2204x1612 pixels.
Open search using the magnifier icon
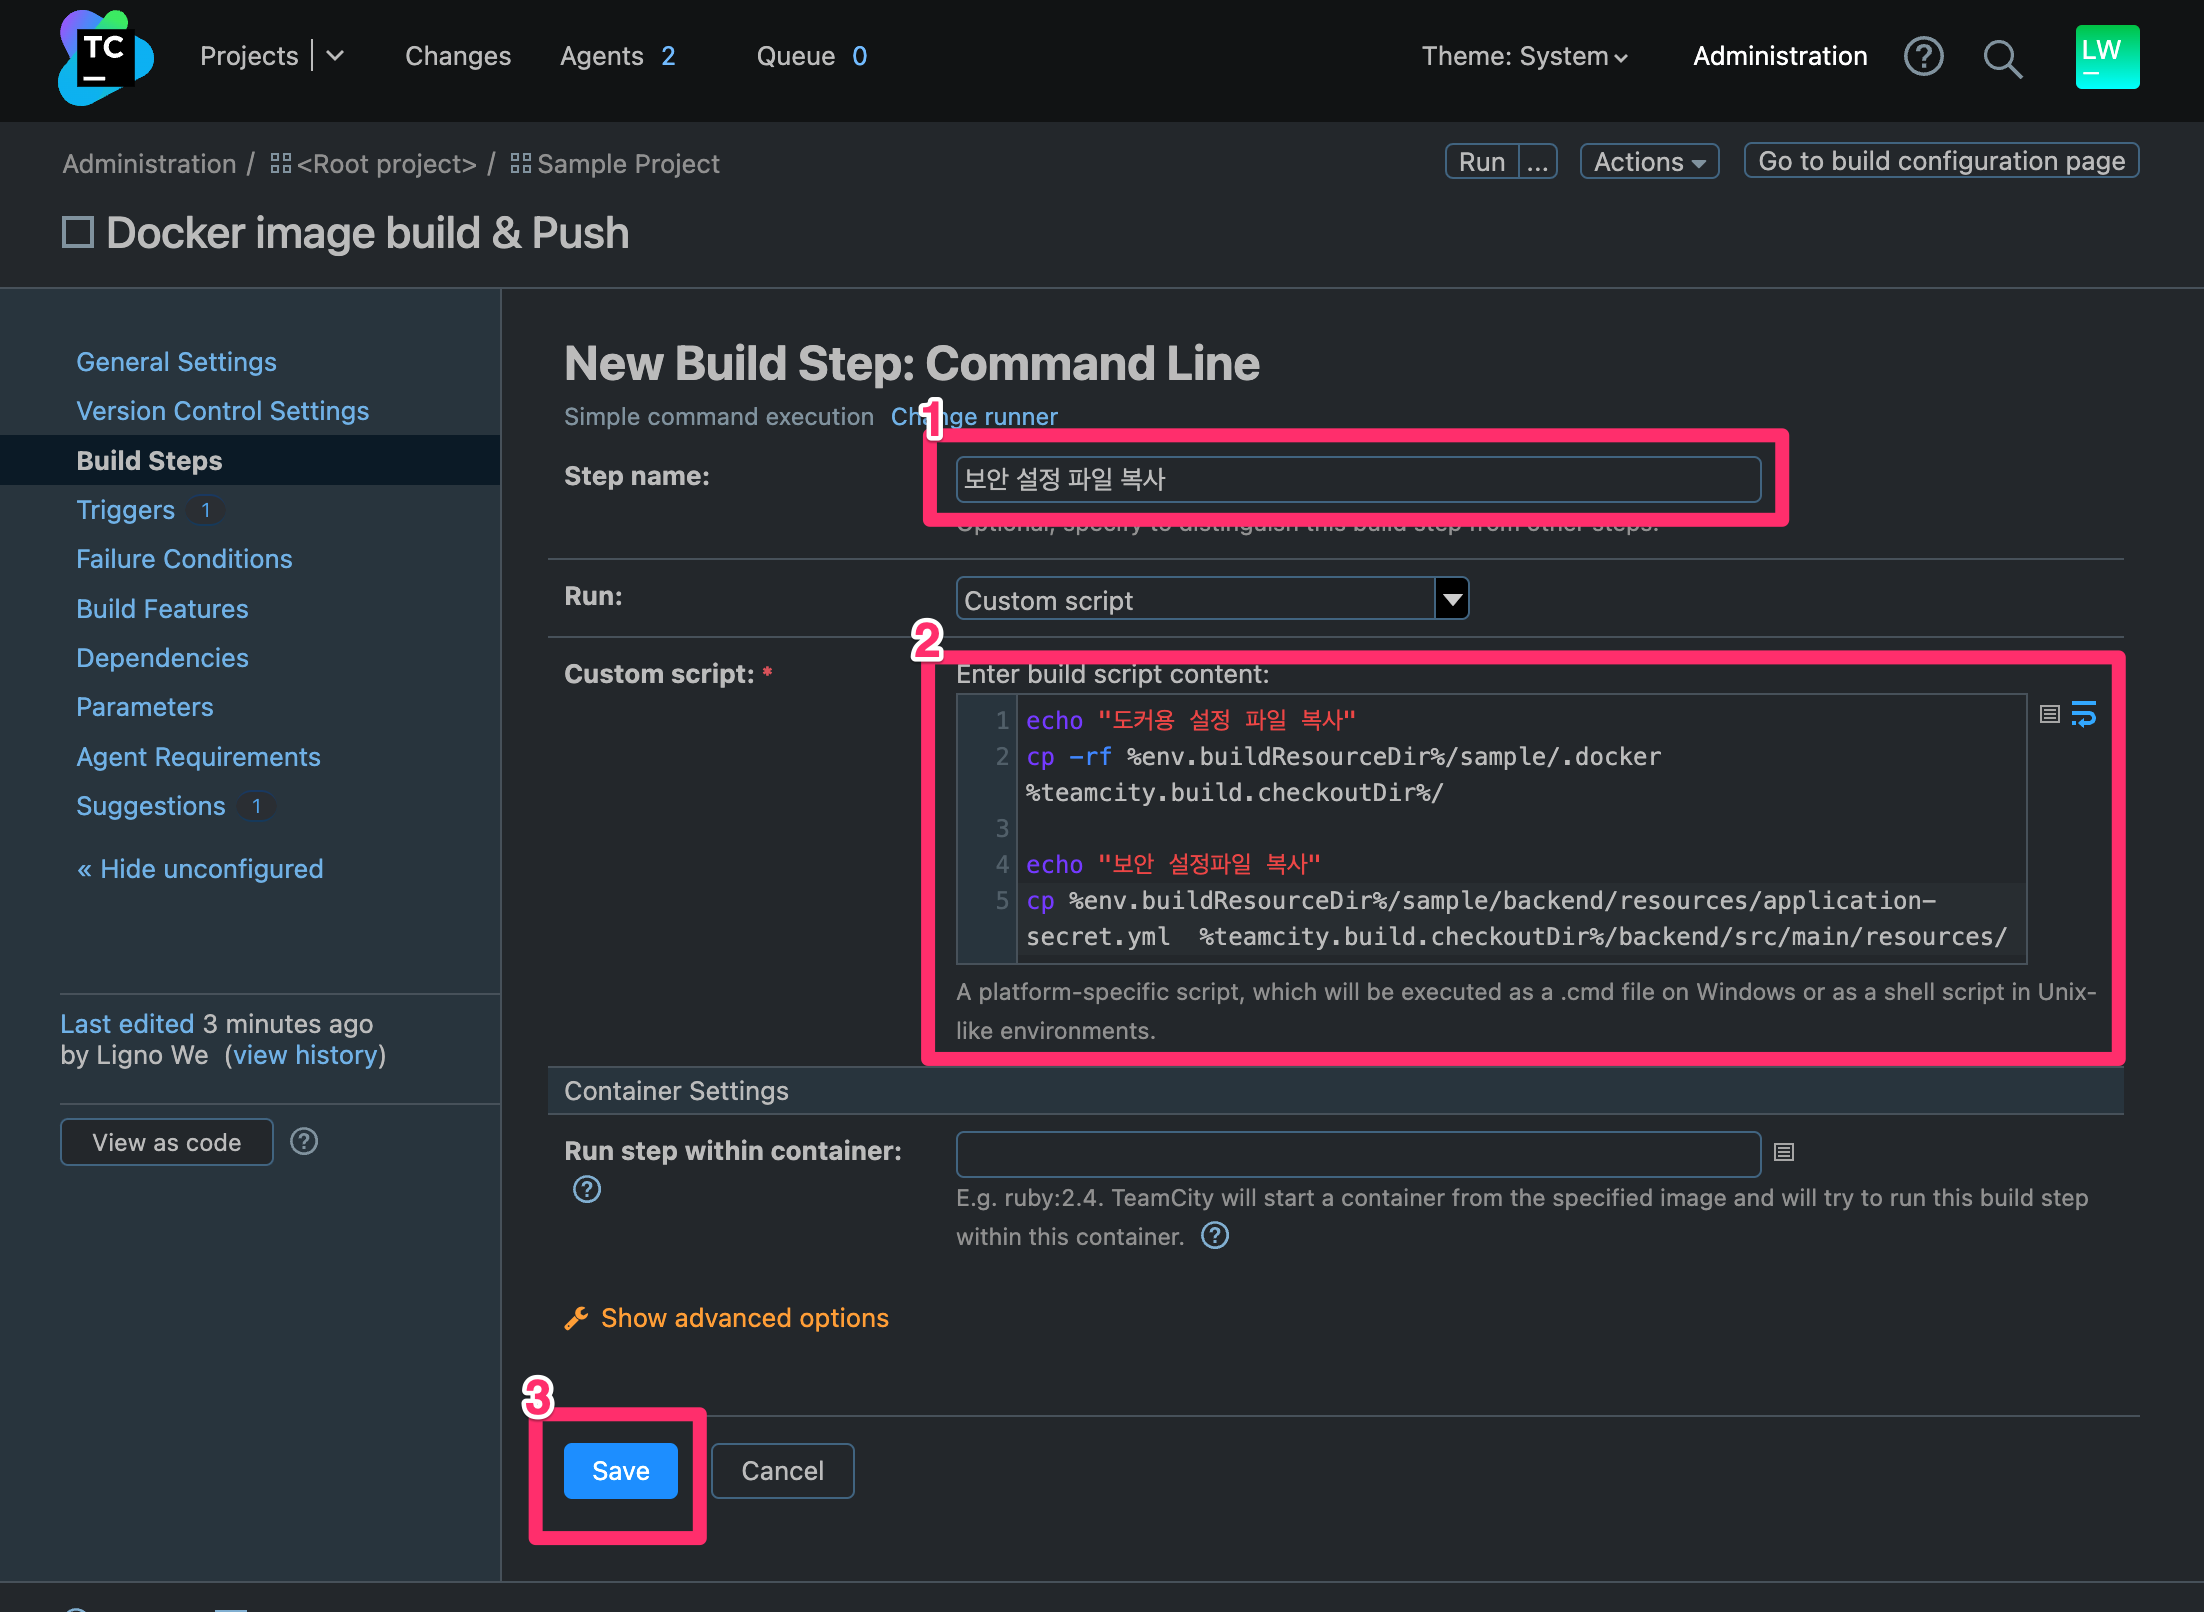point(2003,58)
